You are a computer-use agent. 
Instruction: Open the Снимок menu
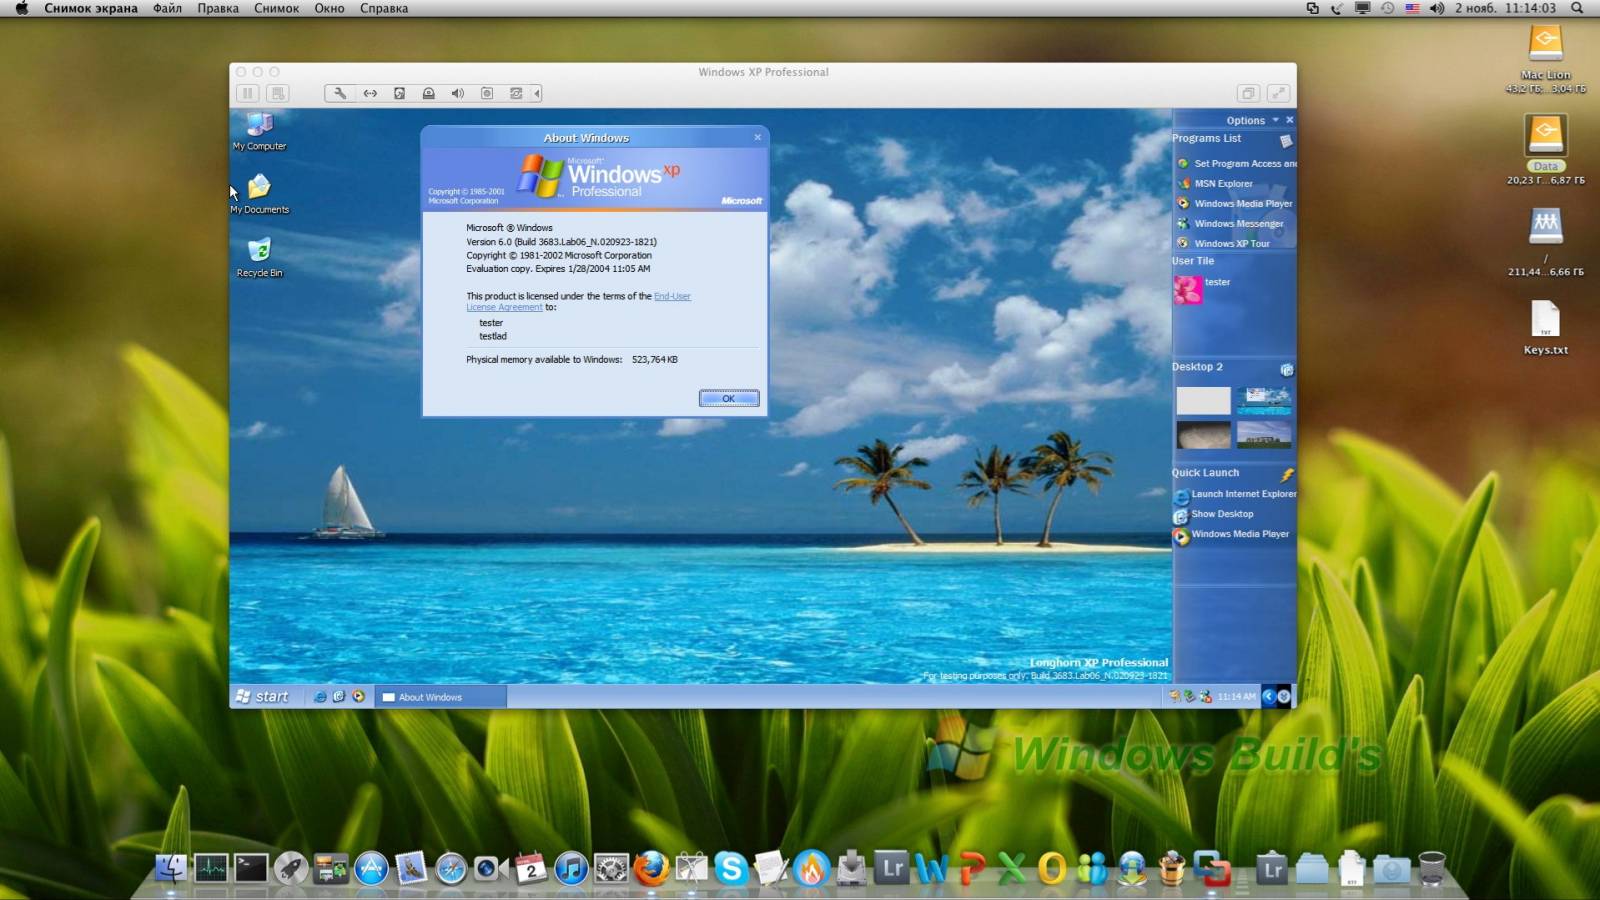pyautogui.click(x=276, y=8)
